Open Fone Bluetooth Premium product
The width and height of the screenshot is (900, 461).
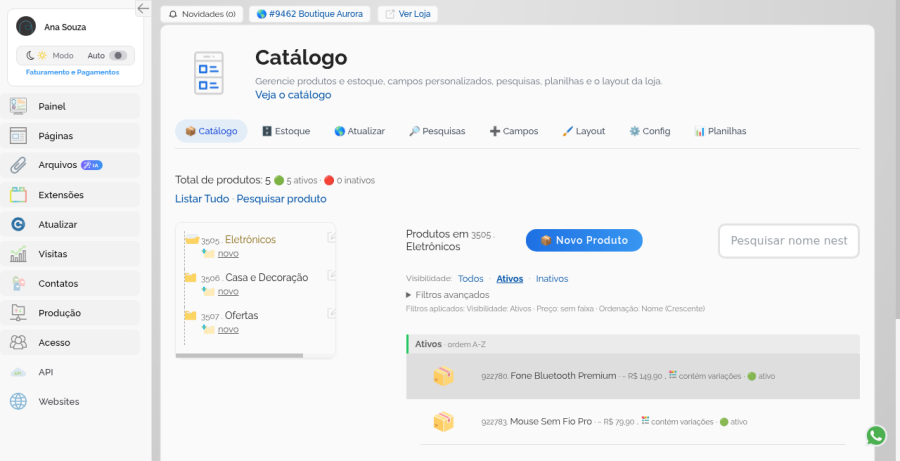(x=563, y=375)
